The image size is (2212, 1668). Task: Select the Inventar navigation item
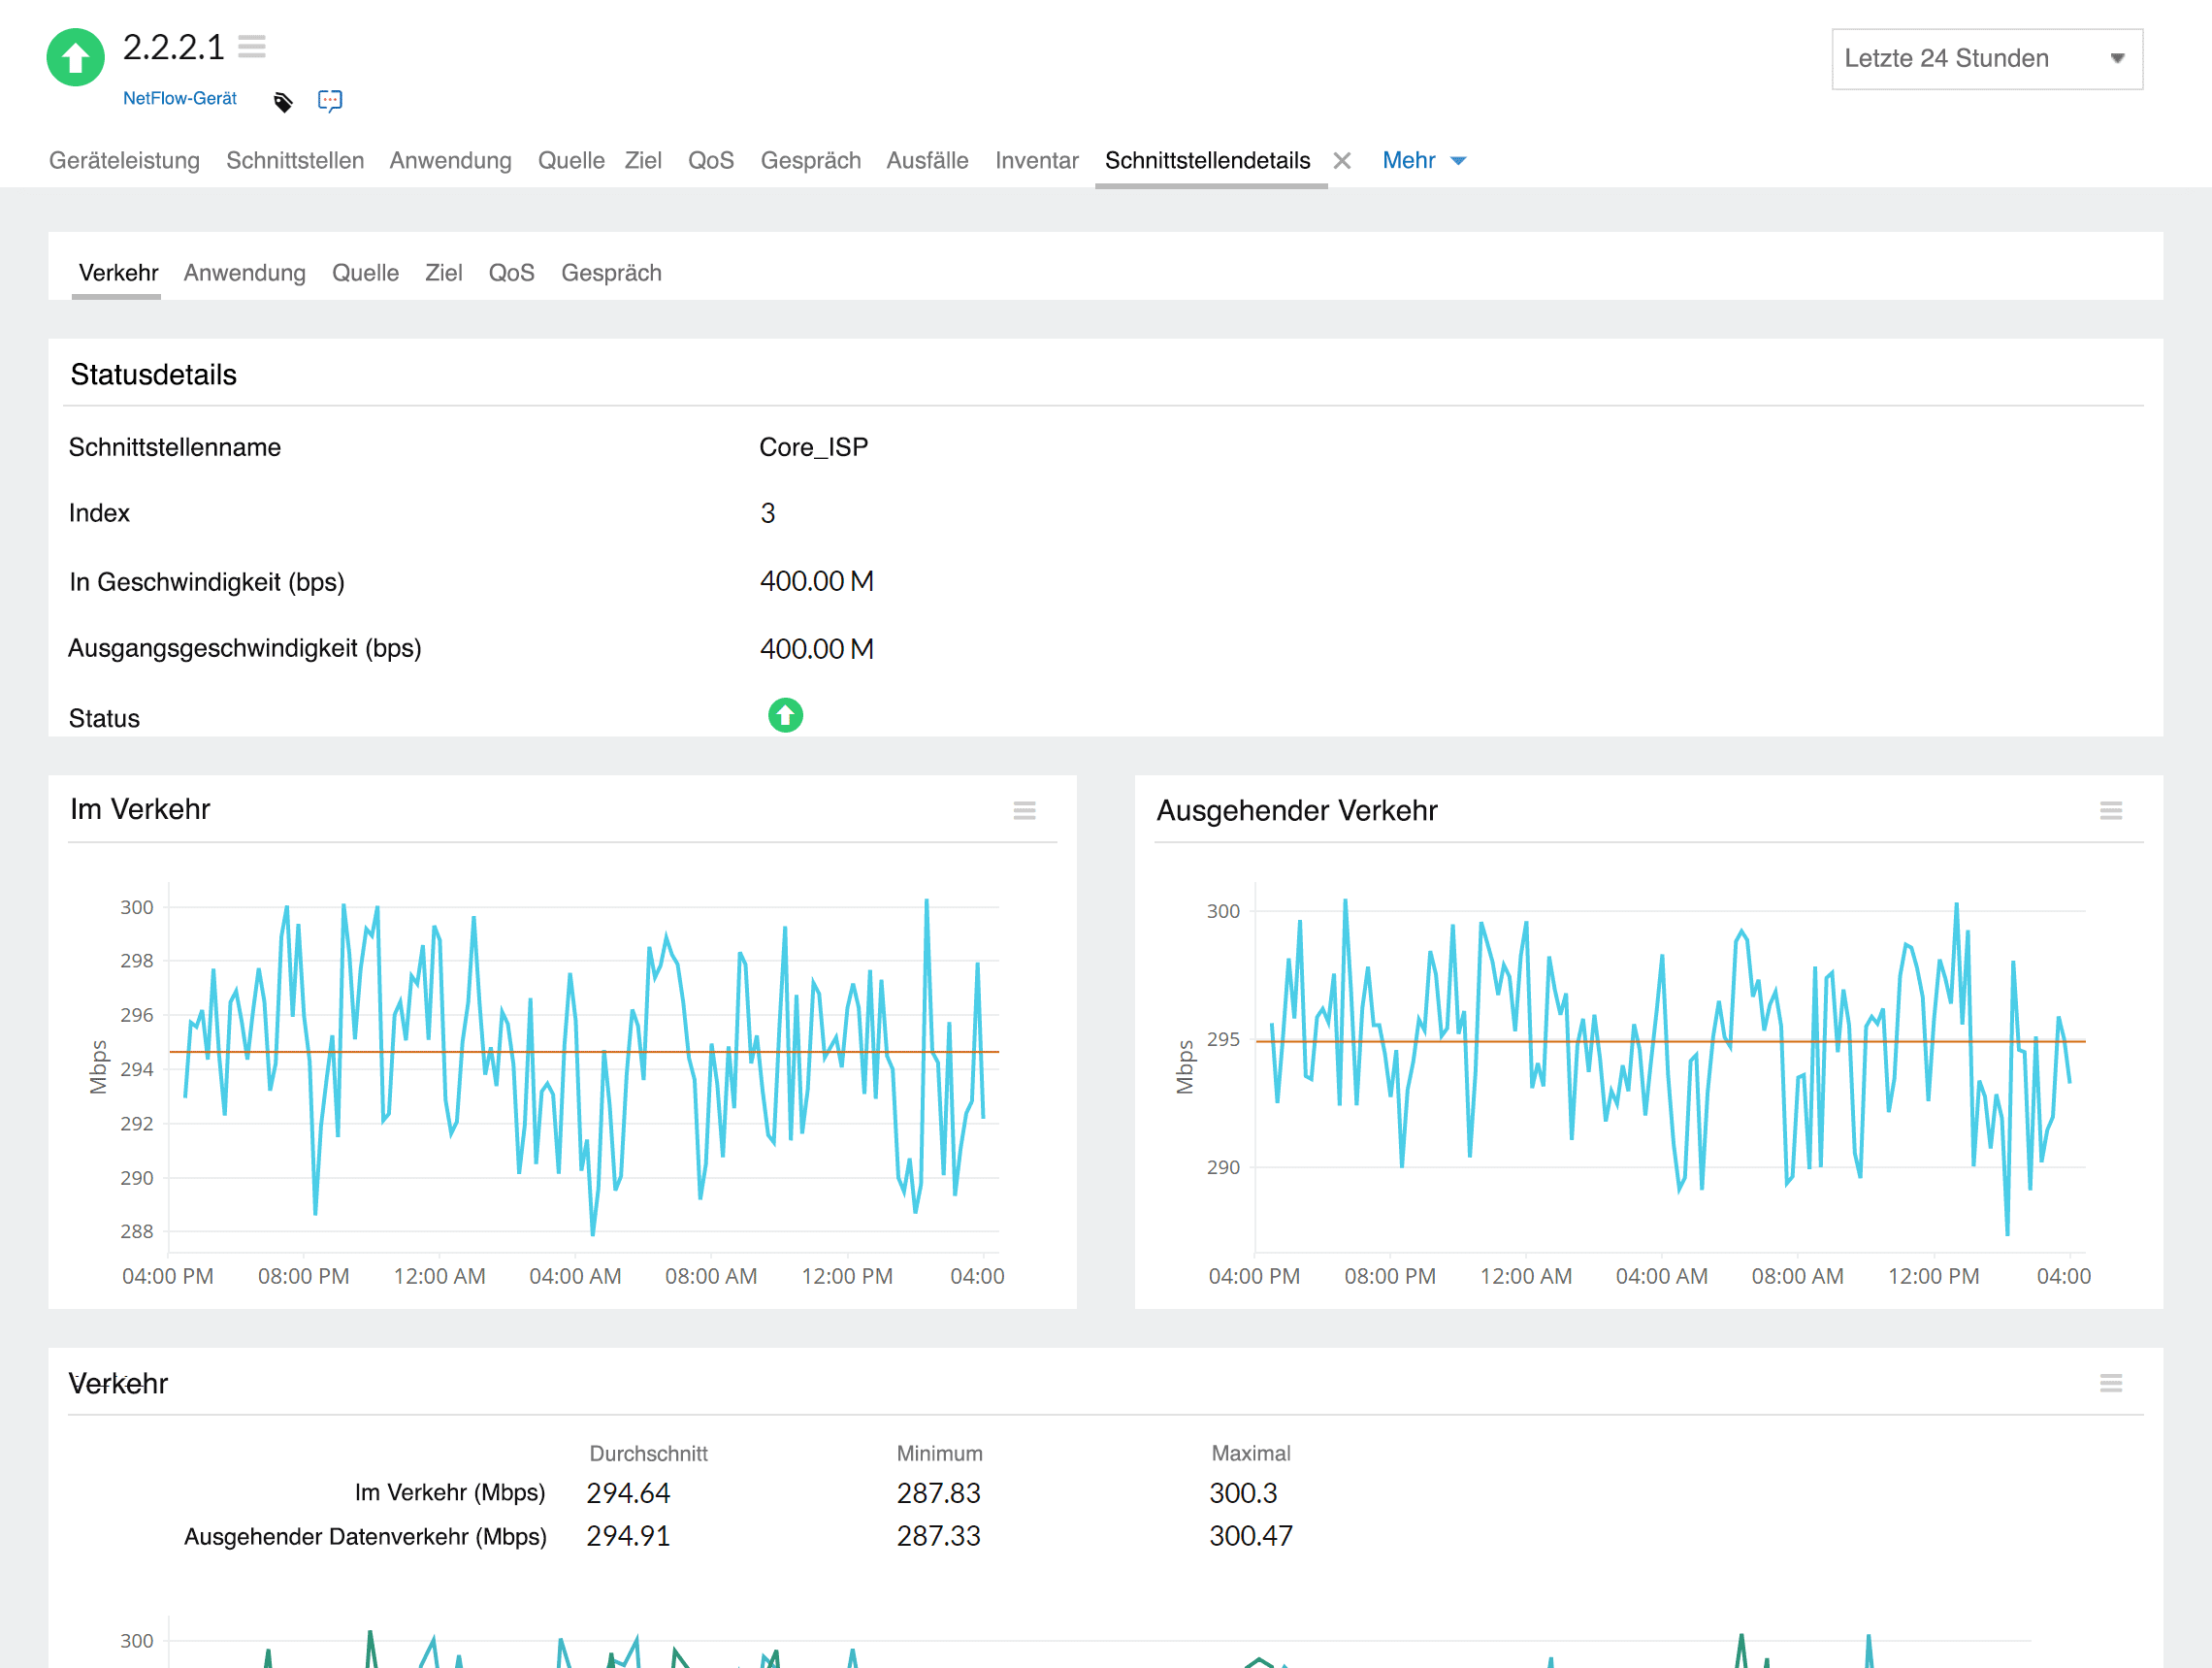coord(1036,160)
